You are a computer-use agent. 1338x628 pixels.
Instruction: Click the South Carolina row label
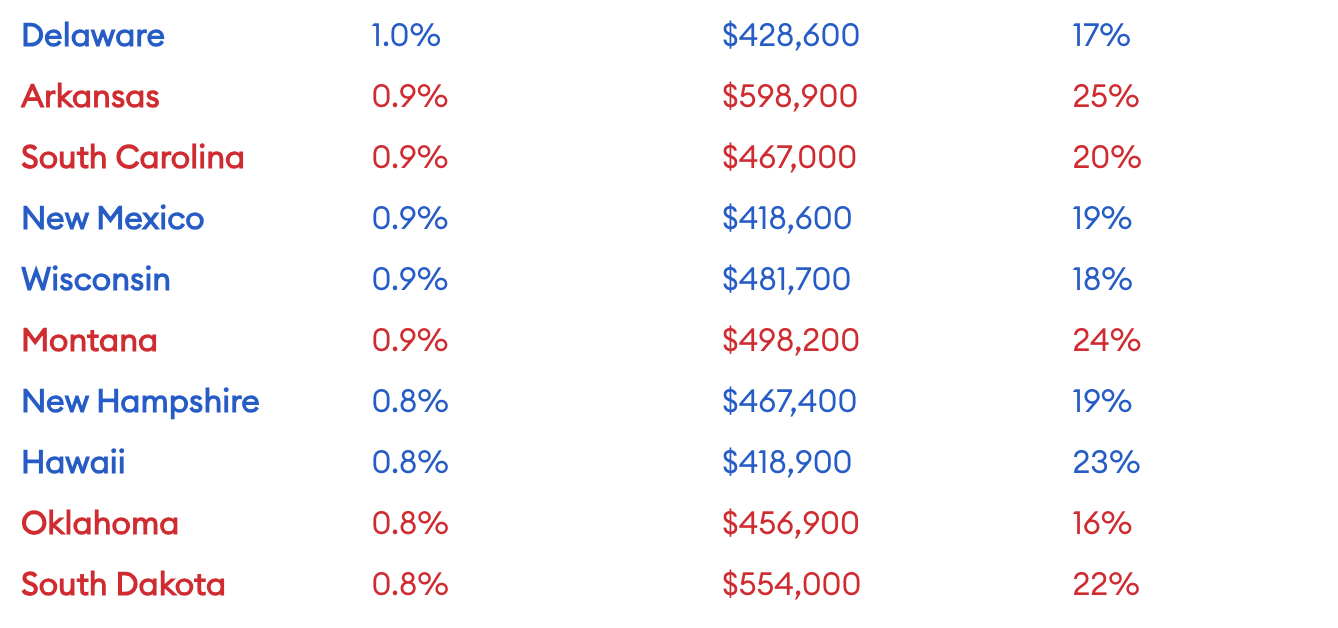tap(133, 158)
